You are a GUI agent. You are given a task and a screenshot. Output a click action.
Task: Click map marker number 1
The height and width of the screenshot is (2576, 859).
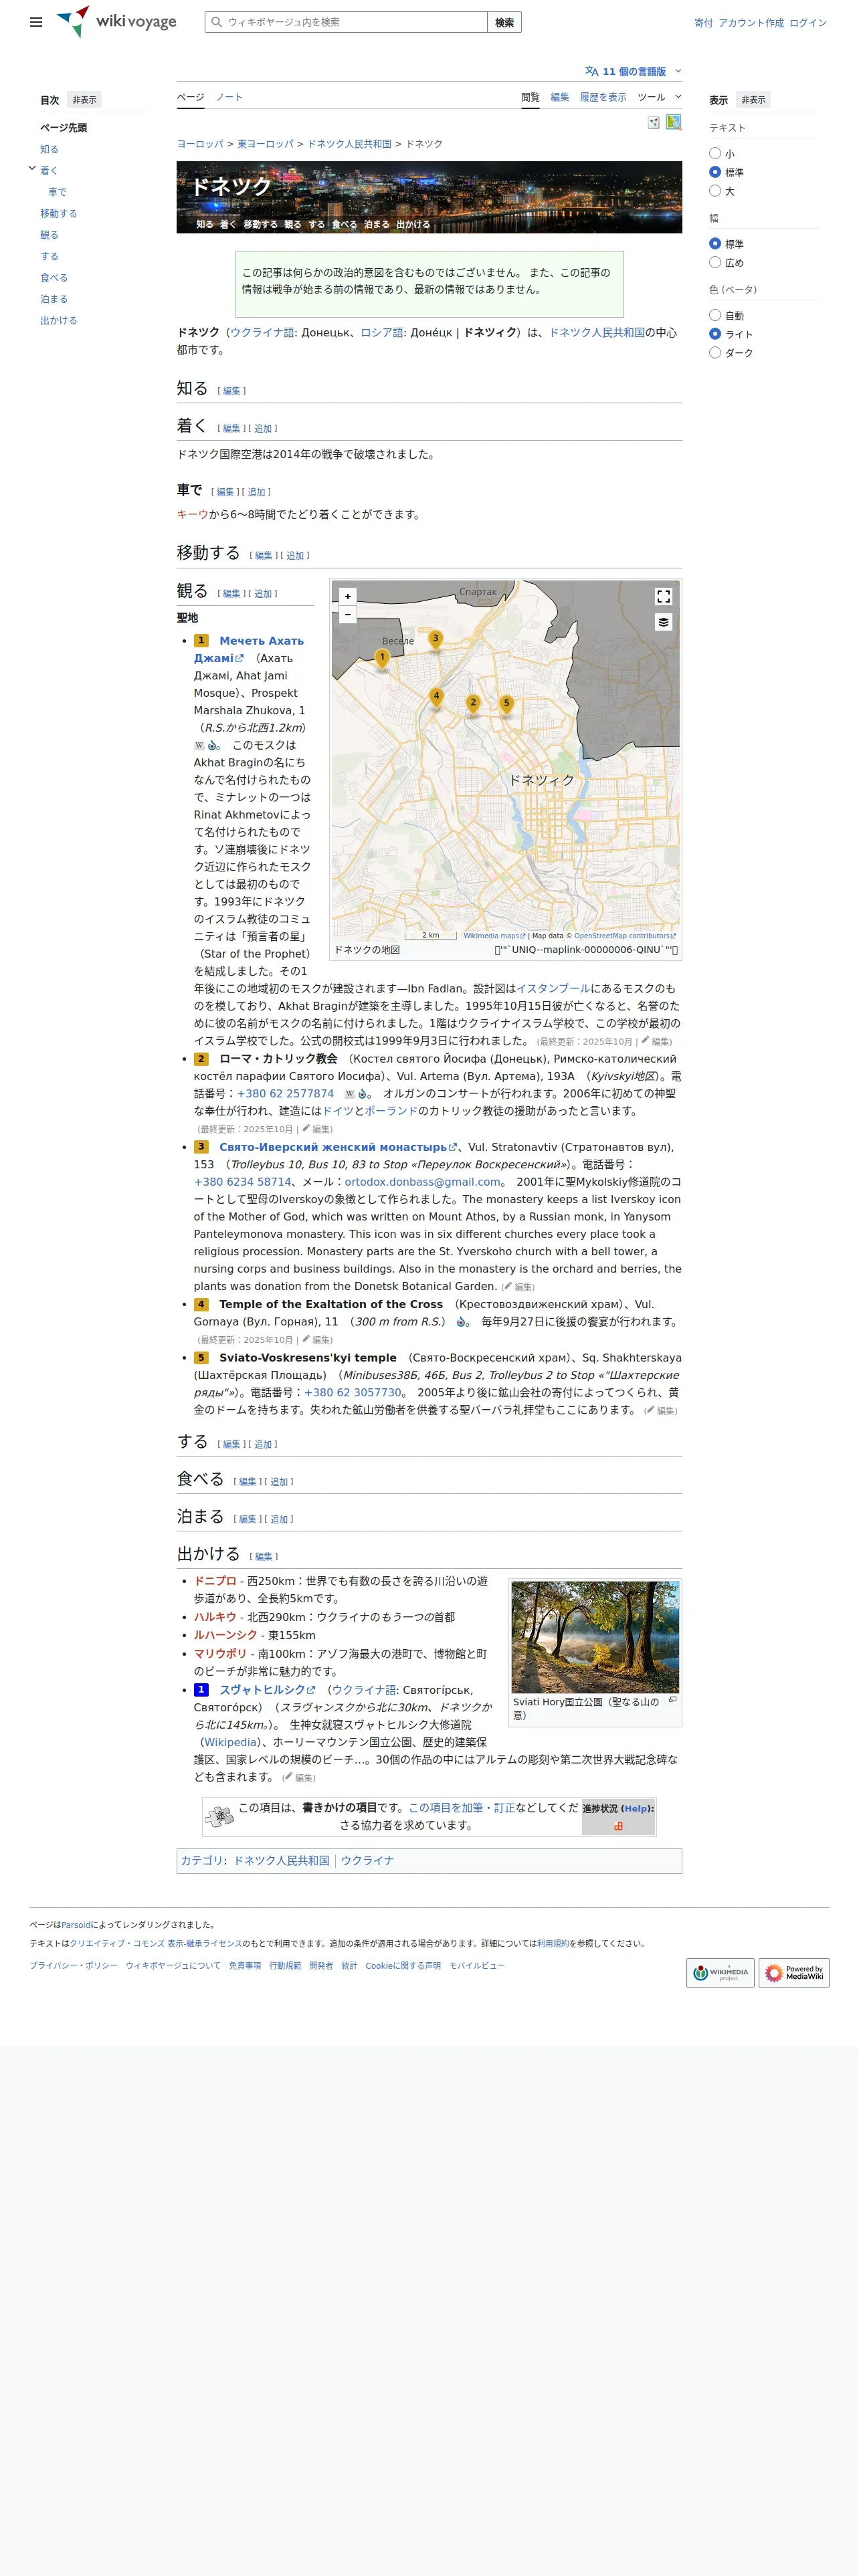pyautogui.click(x=382, y=658)
